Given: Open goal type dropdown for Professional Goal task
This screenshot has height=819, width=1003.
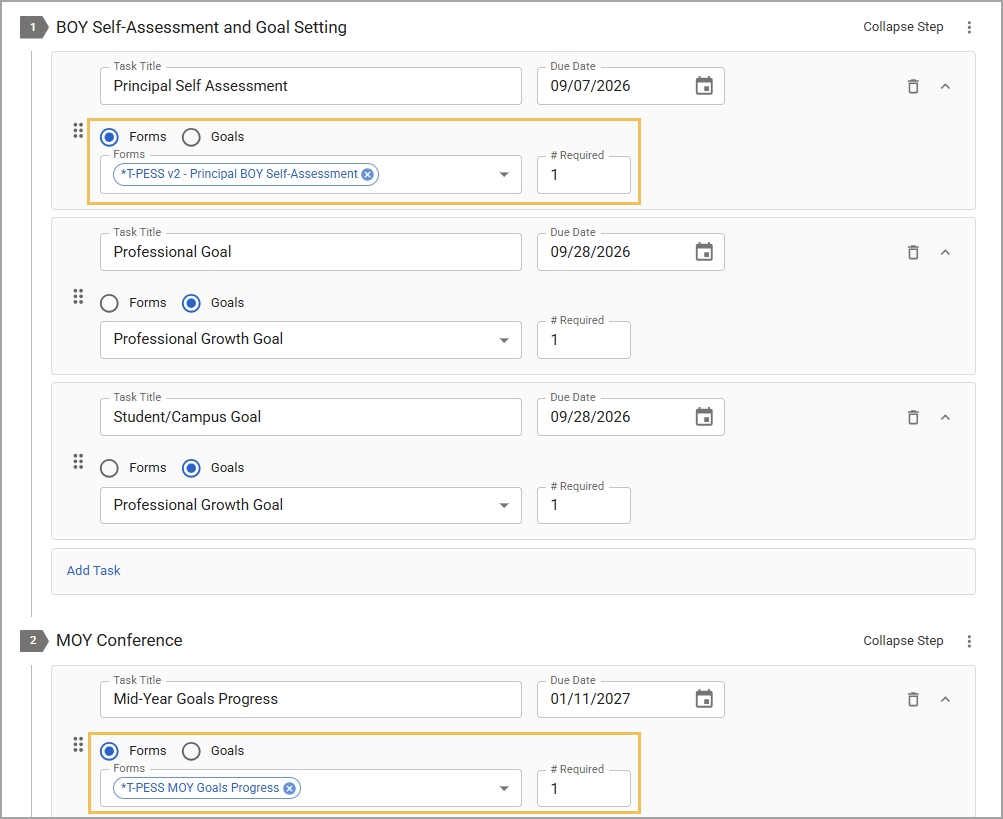Looking at the screenshot, I should pyautogui.click(x=504, y=340).
